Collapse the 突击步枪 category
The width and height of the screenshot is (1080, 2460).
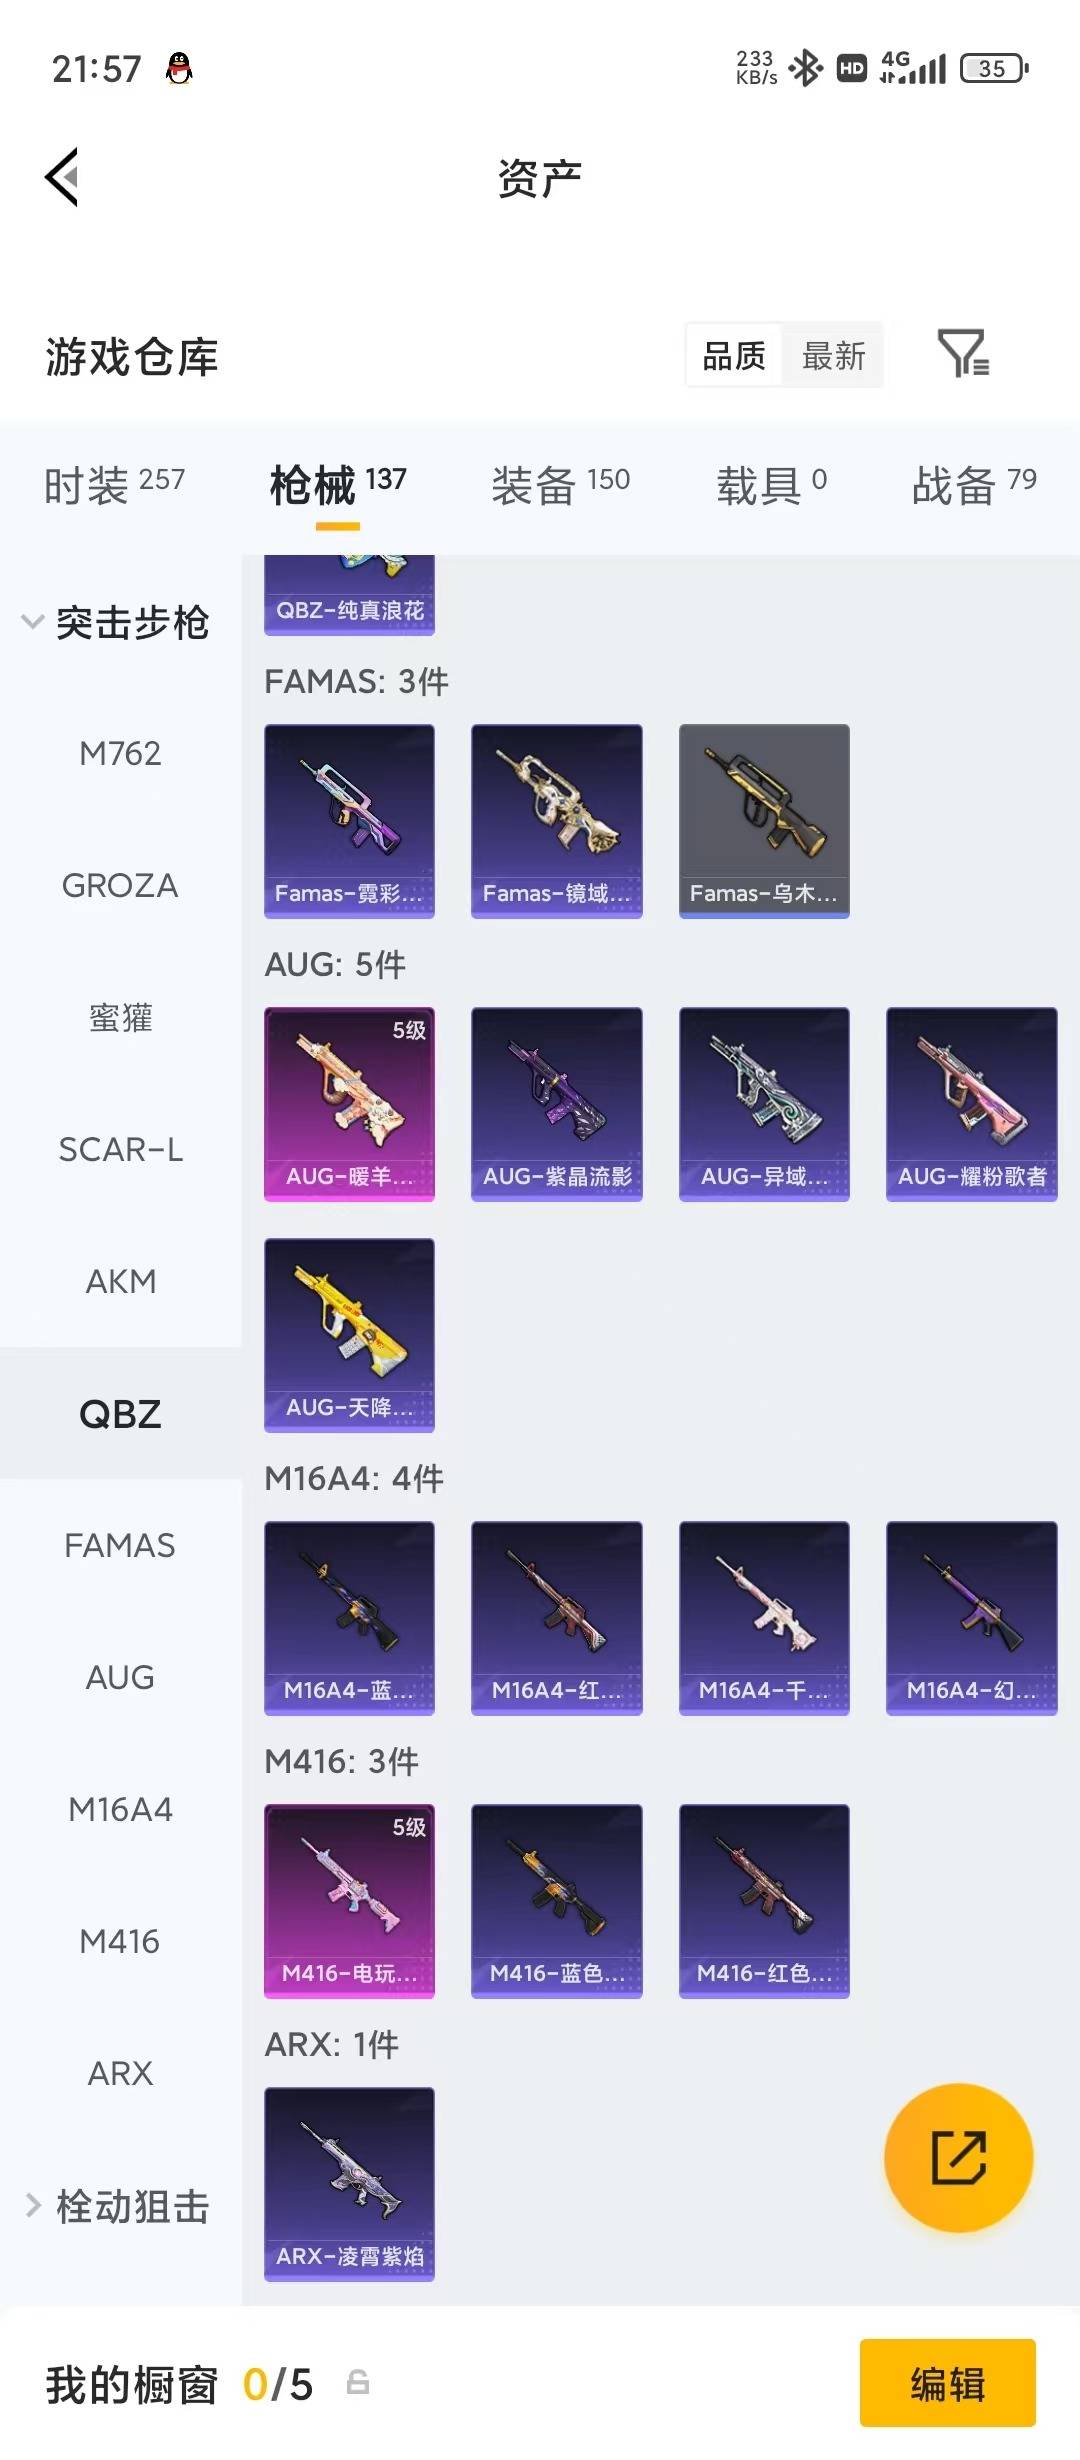pyautogui.click(x=117, y=622)
